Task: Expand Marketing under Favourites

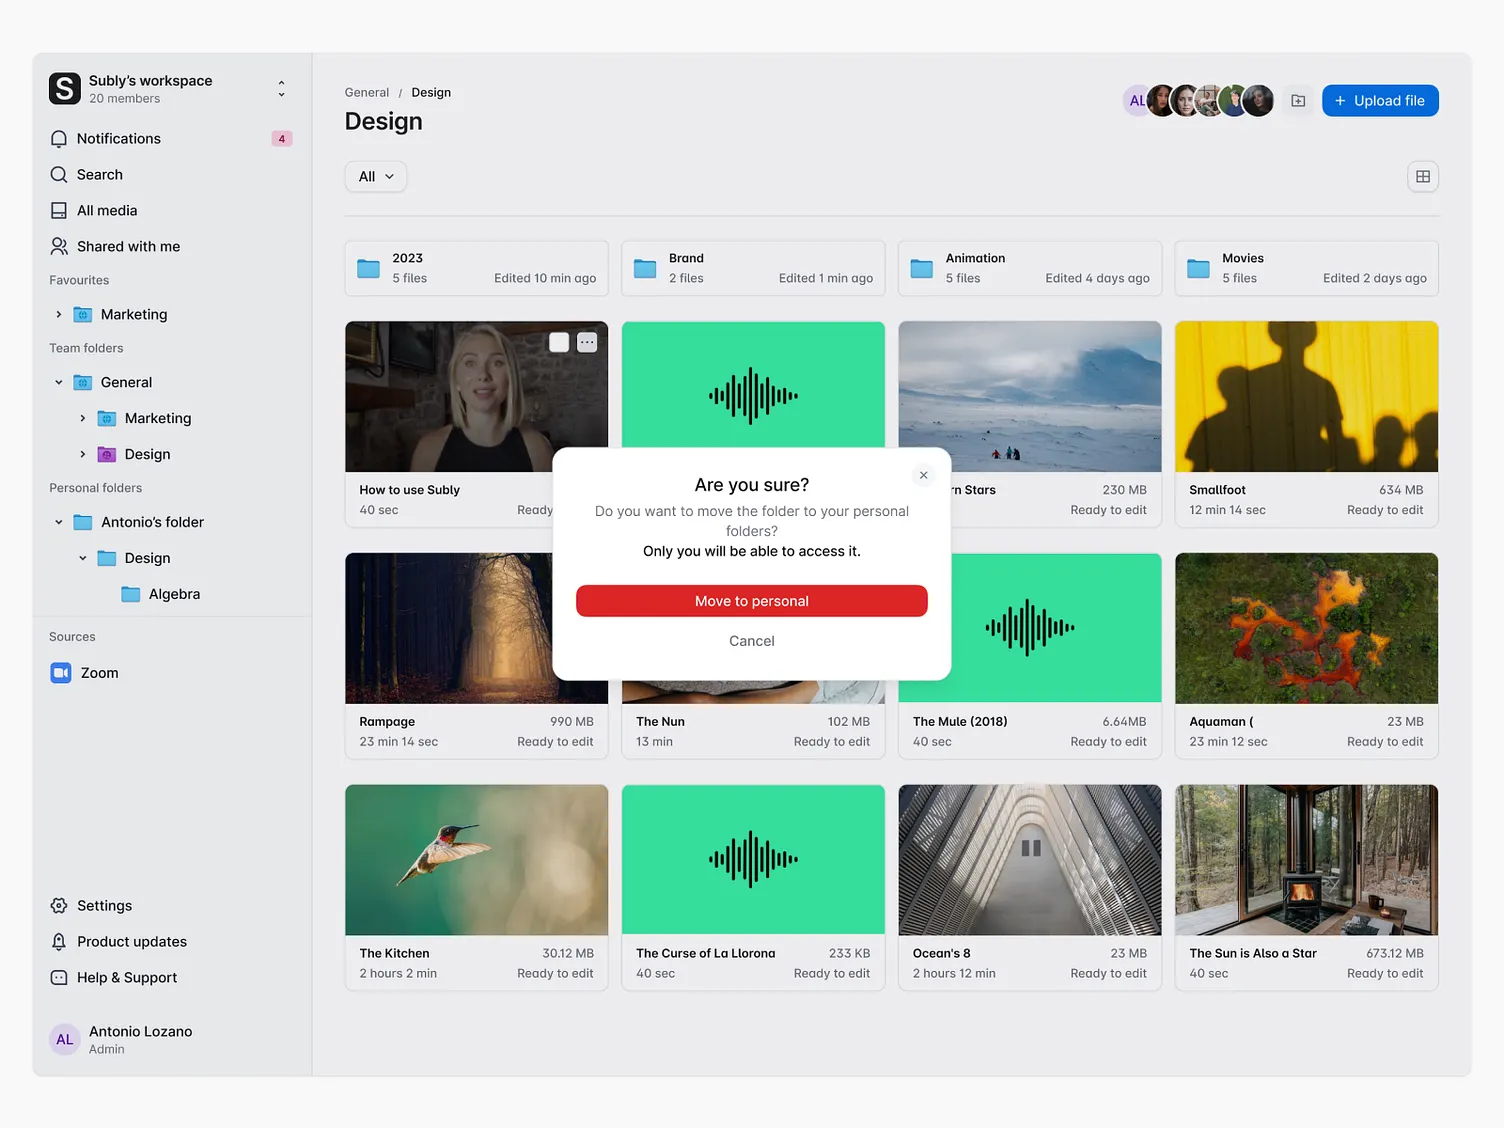Action: [x=59, y=315]
